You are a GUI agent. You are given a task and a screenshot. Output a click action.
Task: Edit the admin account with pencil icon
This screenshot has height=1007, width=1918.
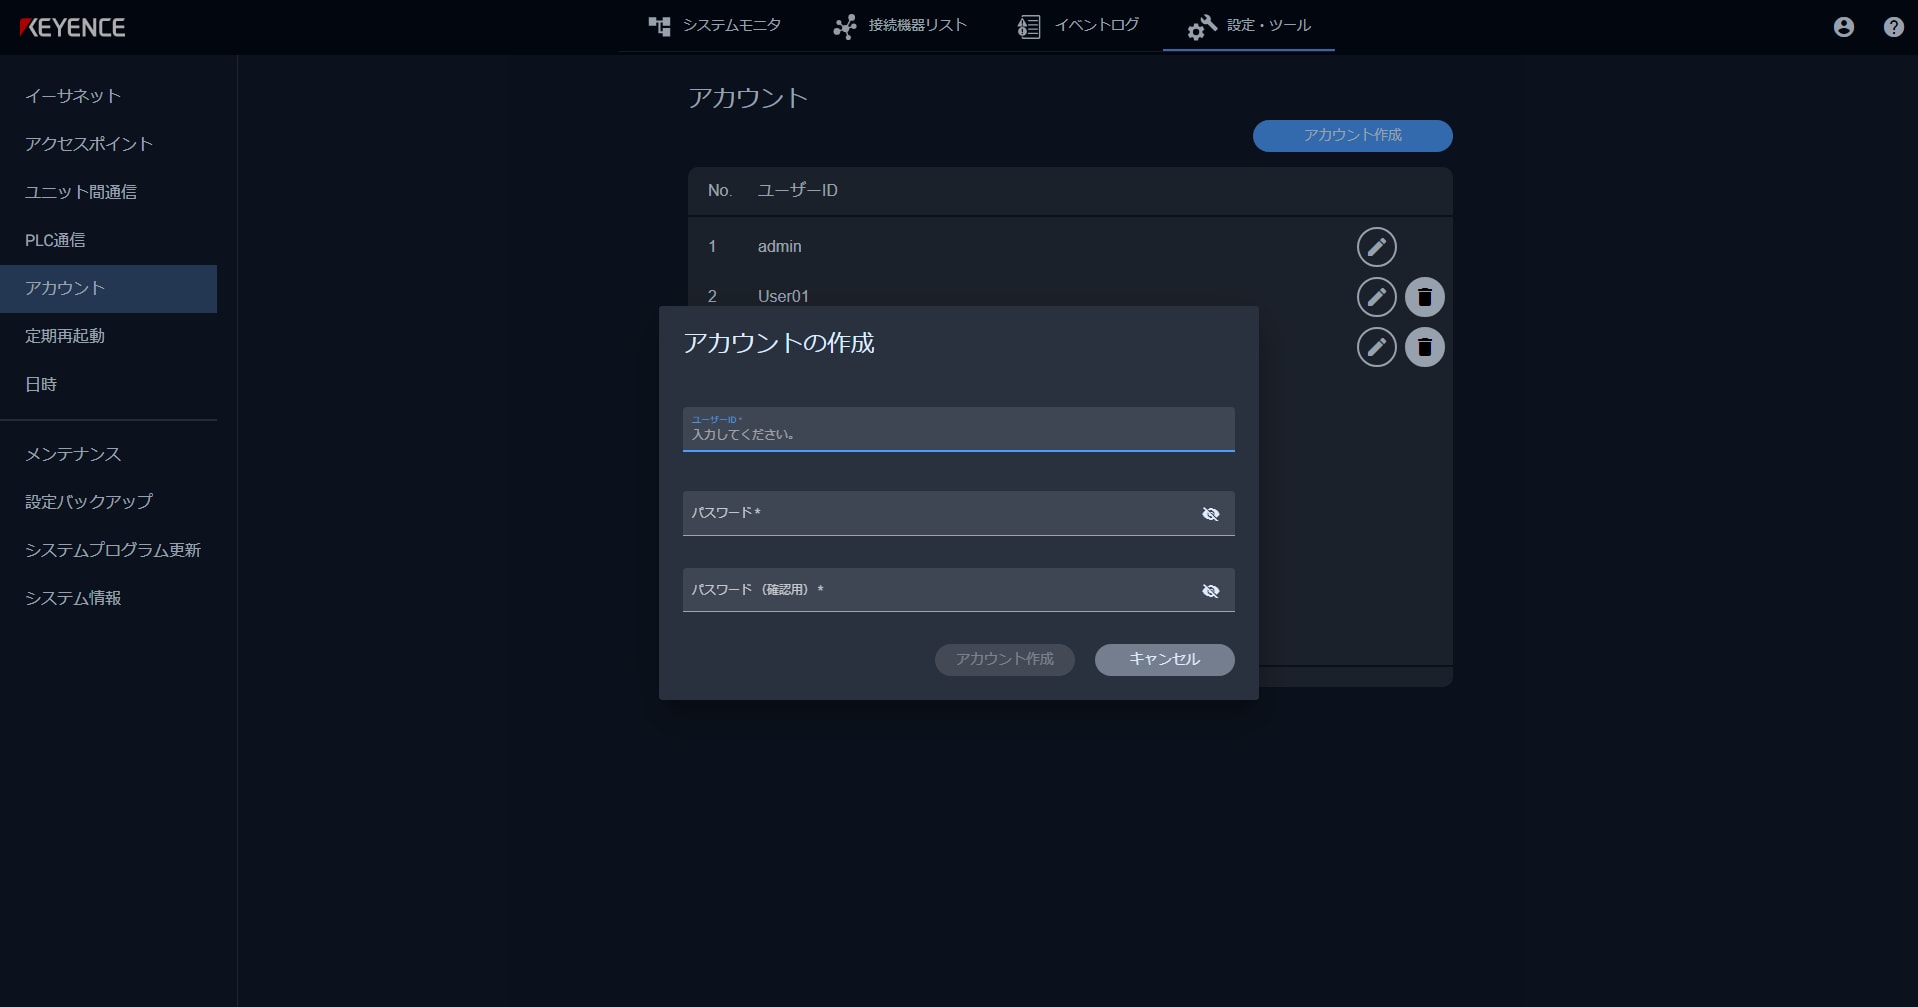click(1376, 246)
